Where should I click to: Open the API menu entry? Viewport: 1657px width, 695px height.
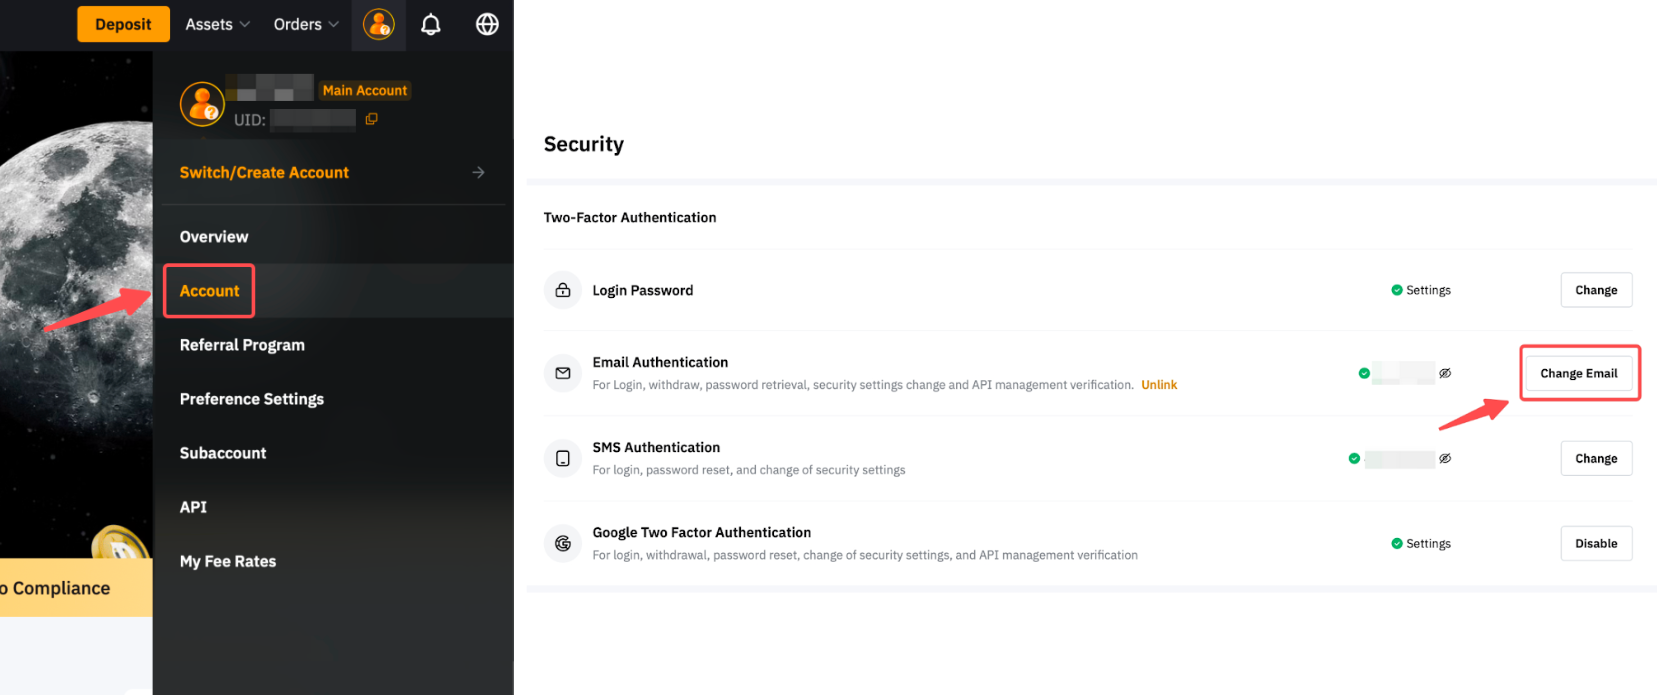coord(194,507)
